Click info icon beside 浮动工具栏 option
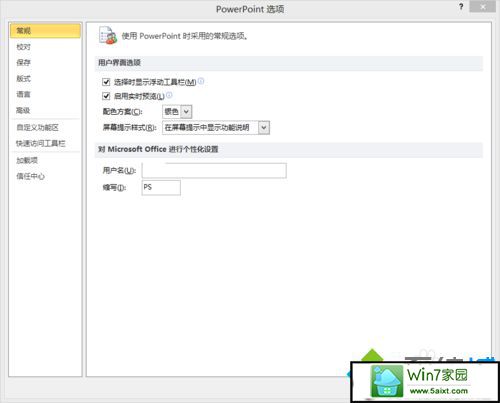500x403 pixels. pos(201,81)
